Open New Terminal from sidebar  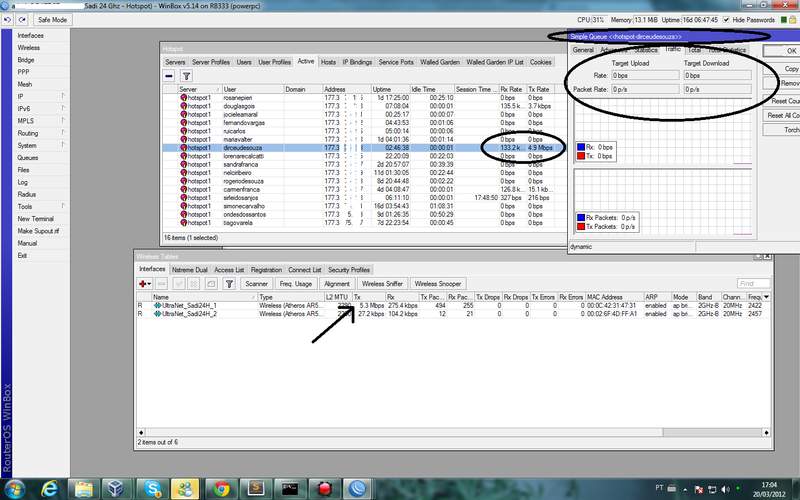(36, 219)
